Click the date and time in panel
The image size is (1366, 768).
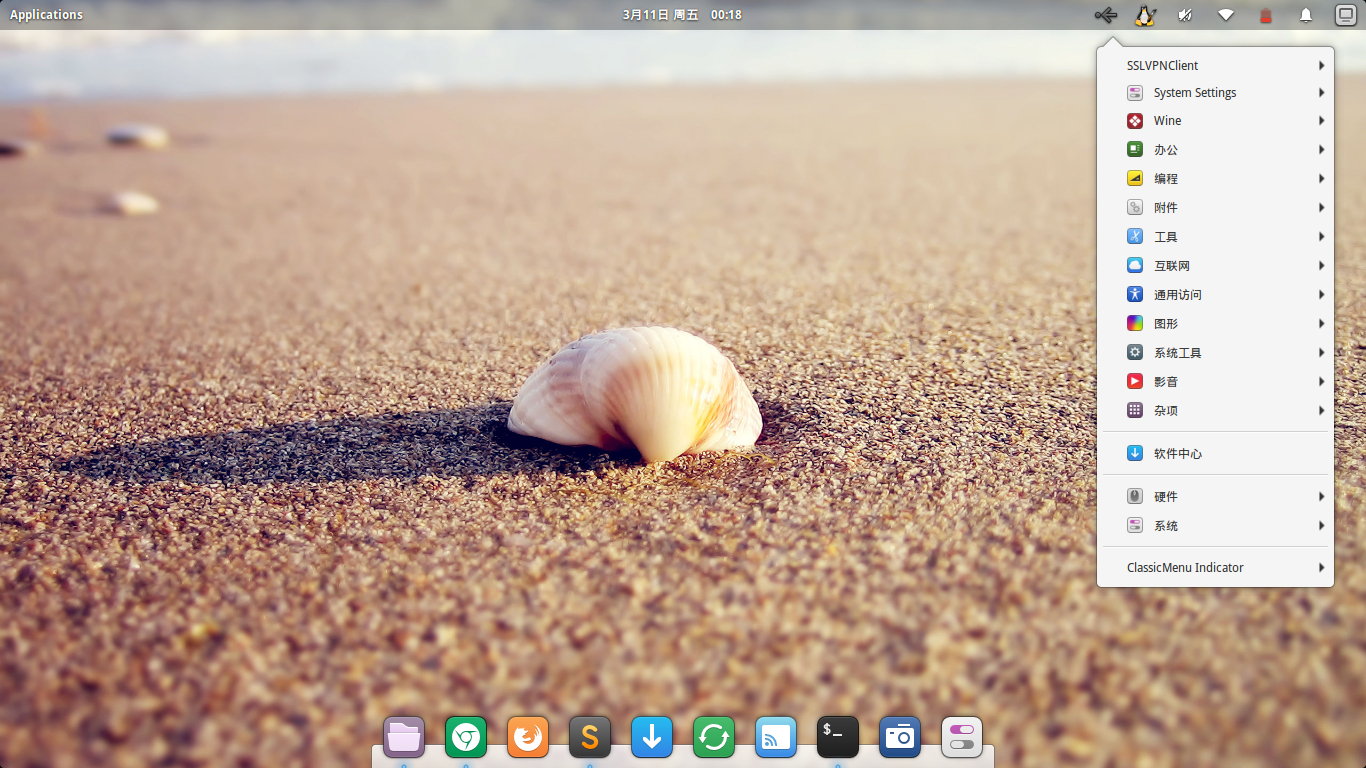[x=682, y=15]
